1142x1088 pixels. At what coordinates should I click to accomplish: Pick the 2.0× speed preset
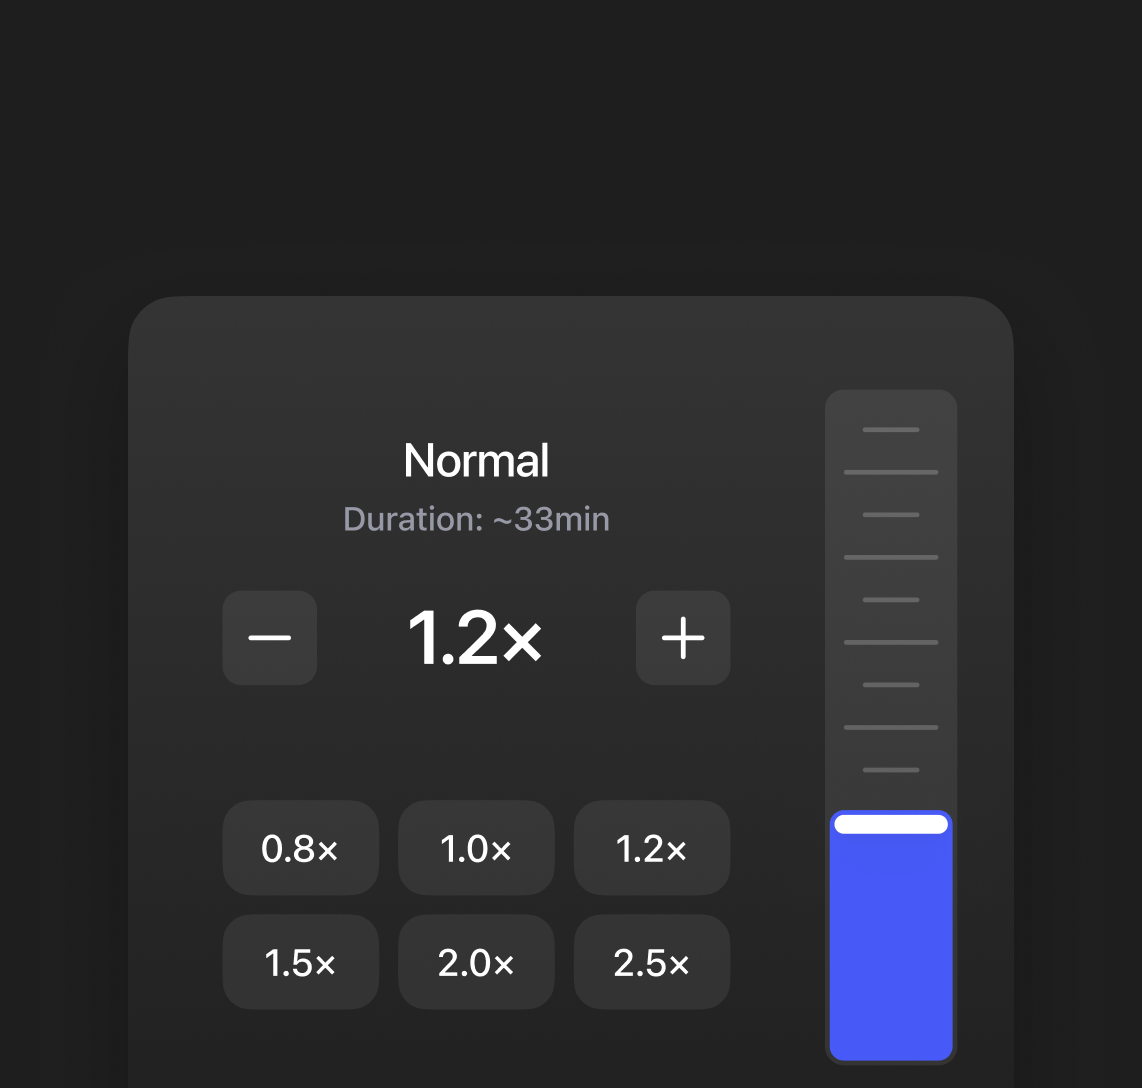(x=476, y=963)
